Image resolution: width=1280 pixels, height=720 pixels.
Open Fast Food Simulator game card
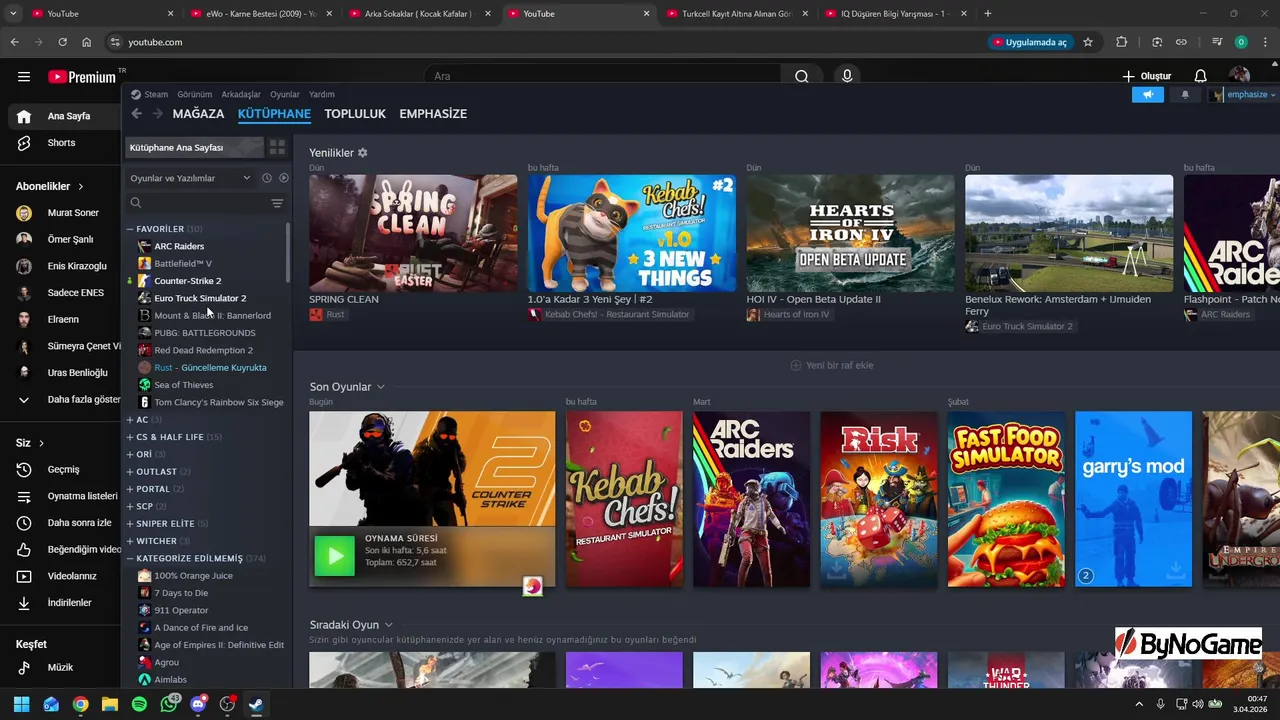coord(1006,499)
